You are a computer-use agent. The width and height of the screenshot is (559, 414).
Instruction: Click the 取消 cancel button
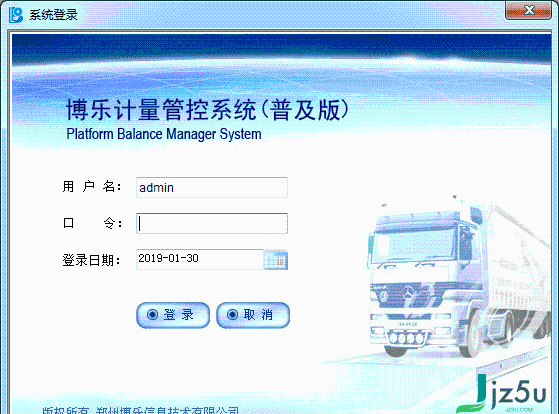click(253, 315)
